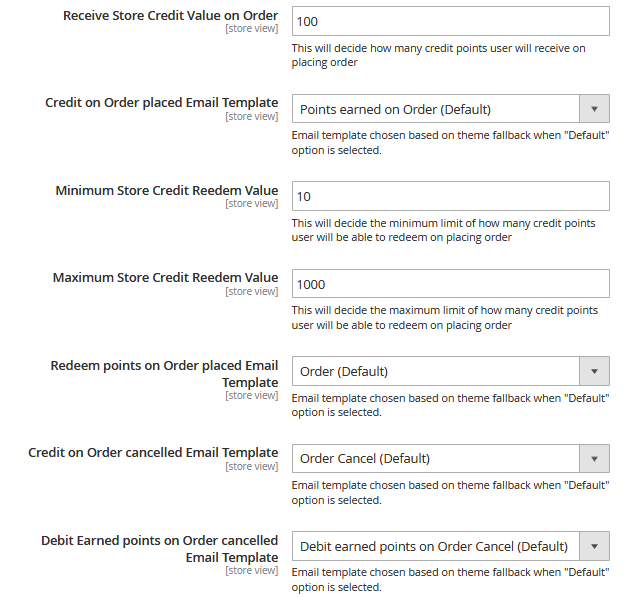
Task: Click arrow icon of Order Cancel (Default) select
Action: pyautogui.click(x=595, y=459)
